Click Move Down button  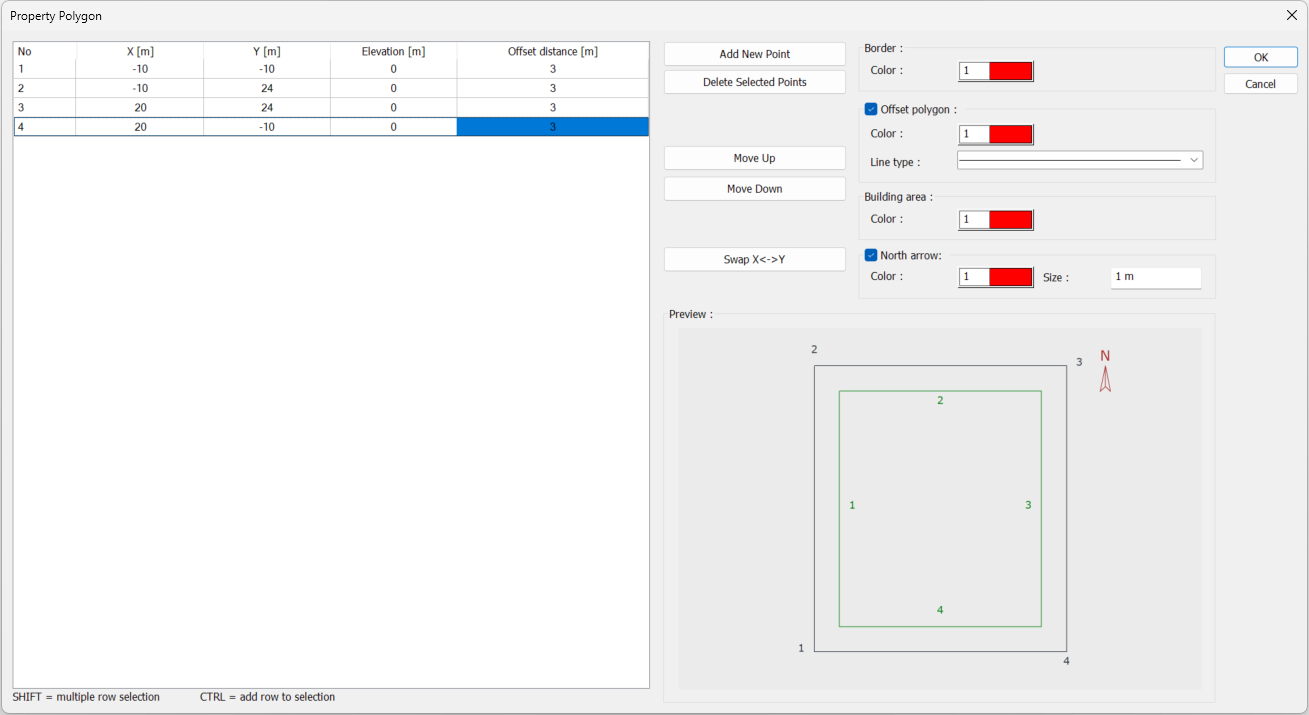click(754, 189)
